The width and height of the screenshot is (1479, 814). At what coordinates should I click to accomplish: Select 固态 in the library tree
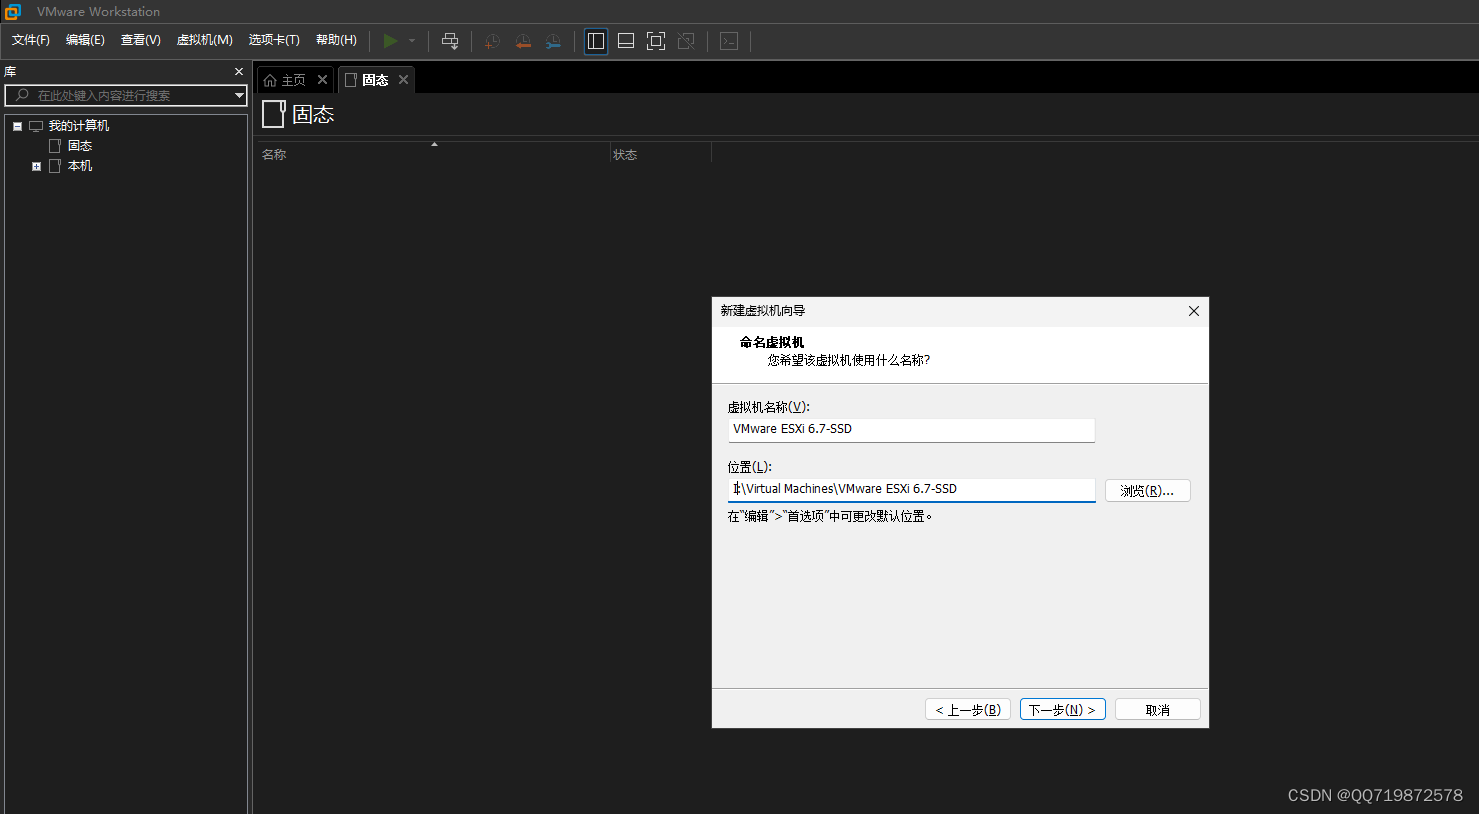tap(80, 146)
